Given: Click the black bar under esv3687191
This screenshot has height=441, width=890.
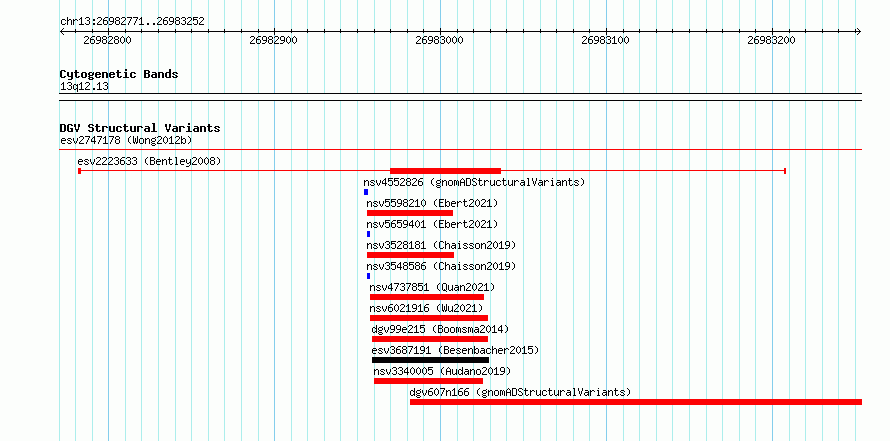Looking at the screenshot, I should pos(430,360).
